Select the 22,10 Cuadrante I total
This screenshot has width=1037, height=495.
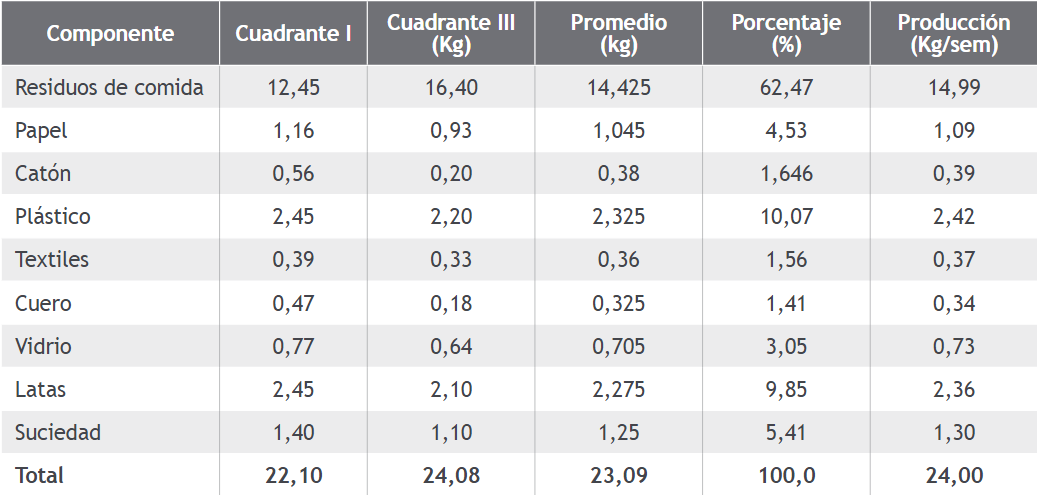(293, 475)
